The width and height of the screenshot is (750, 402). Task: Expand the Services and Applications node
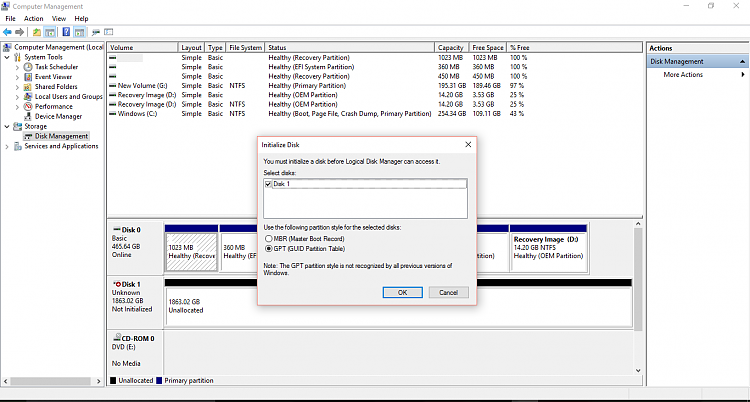7,146
